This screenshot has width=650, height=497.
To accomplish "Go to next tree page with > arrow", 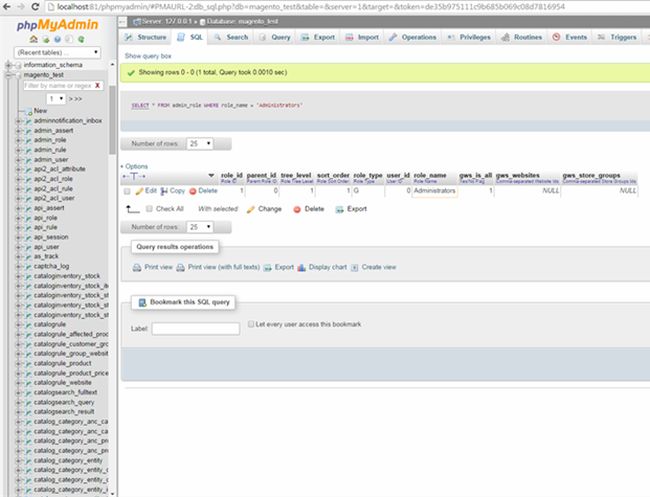I will point(70,99).
